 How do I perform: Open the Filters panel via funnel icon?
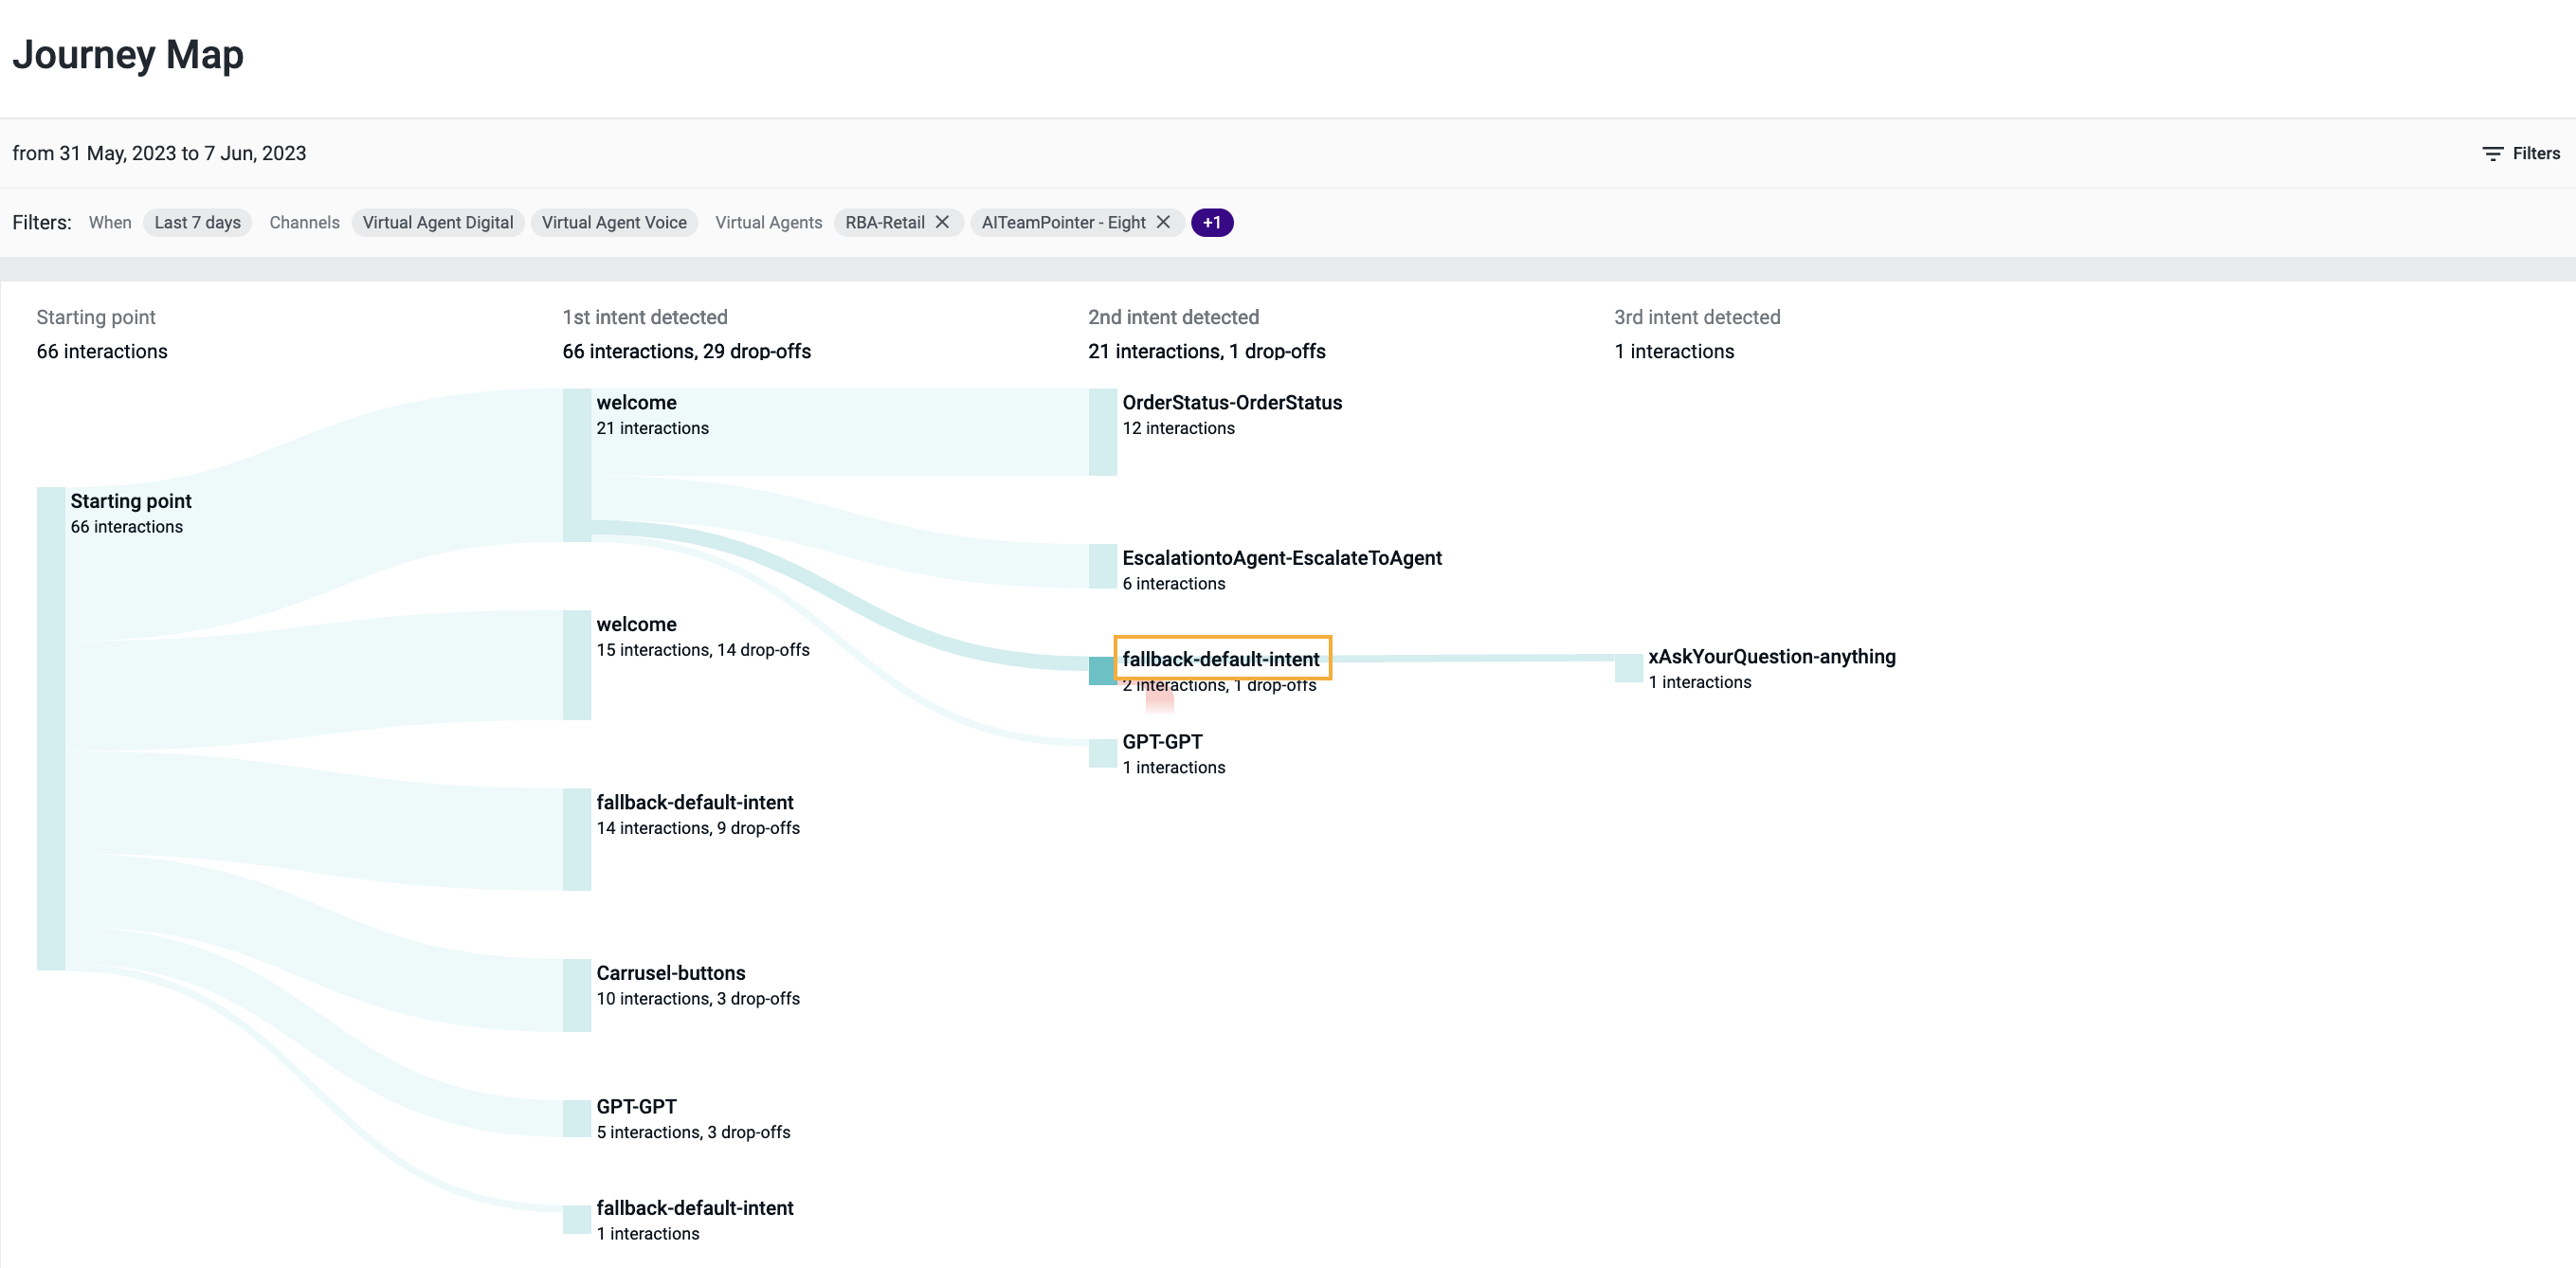pos(2520,153)
